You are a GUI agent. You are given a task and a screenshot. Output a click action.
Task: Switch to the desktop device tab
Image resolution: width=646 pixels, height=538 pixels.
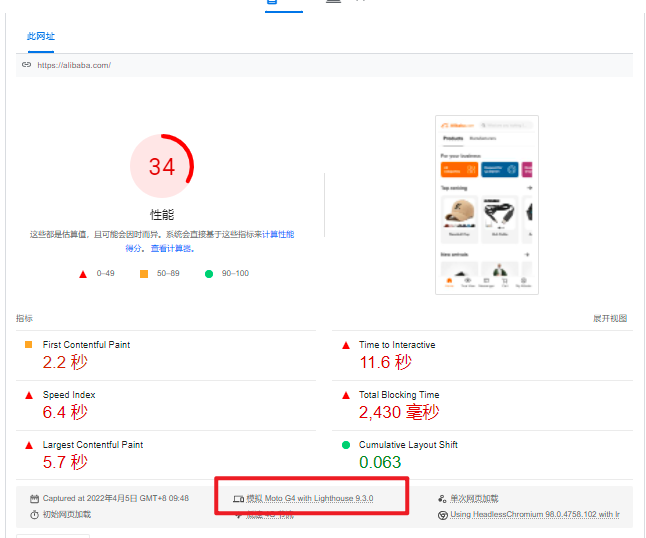pyautogui.click(x=333, y=2)
